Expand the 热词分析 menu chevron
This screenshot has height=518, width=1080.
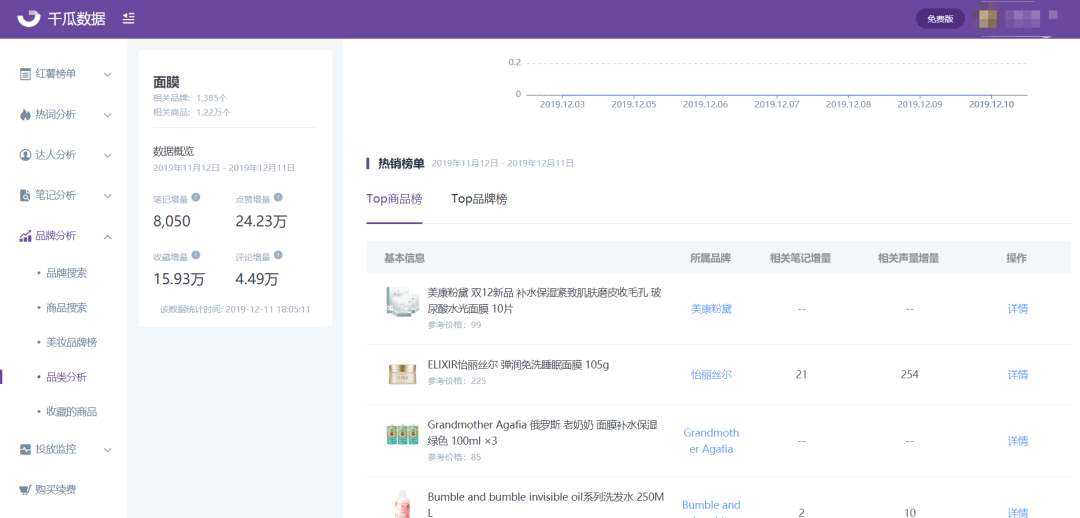pyautogui.click(x=107, y=115)
